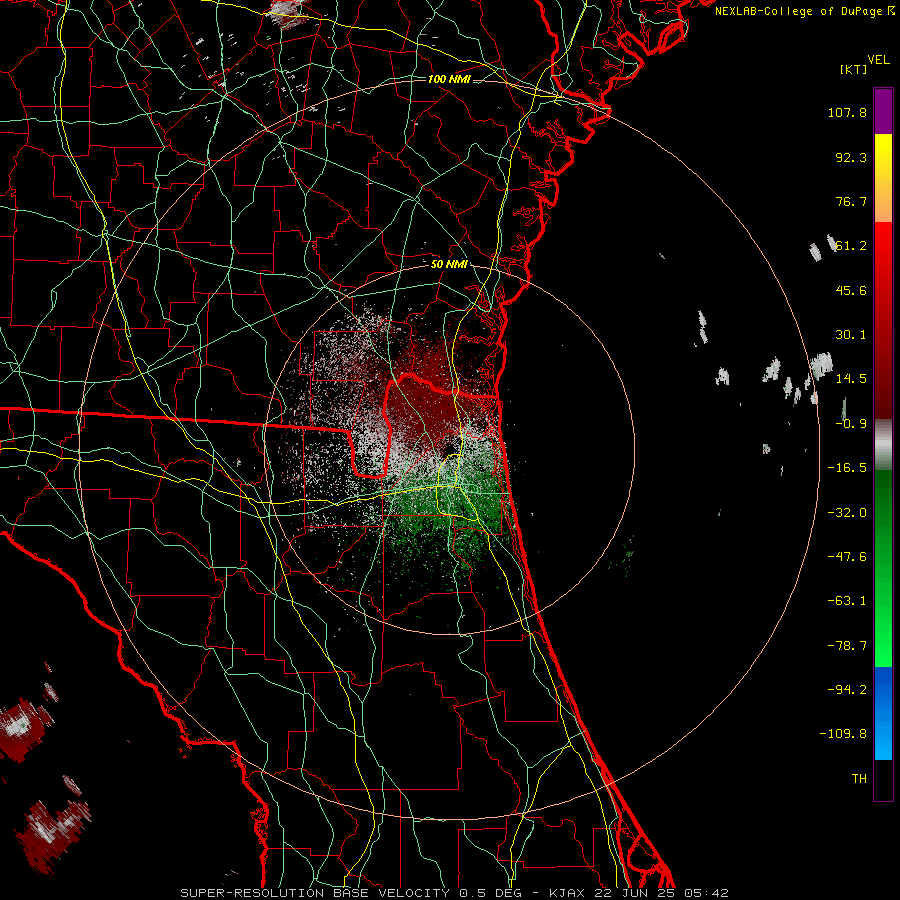The height and width of the screenshot is (900, 900).
Task: Select the 76.7 velocity scale value
Action: (x=851, y=201)
